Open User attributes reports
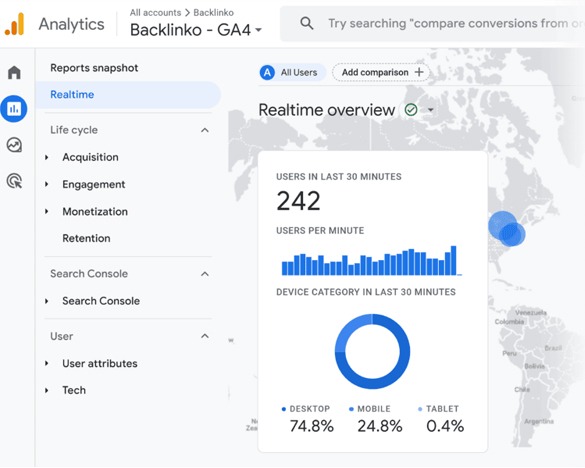This screenshot has height=468, width=585. (100, 364)
